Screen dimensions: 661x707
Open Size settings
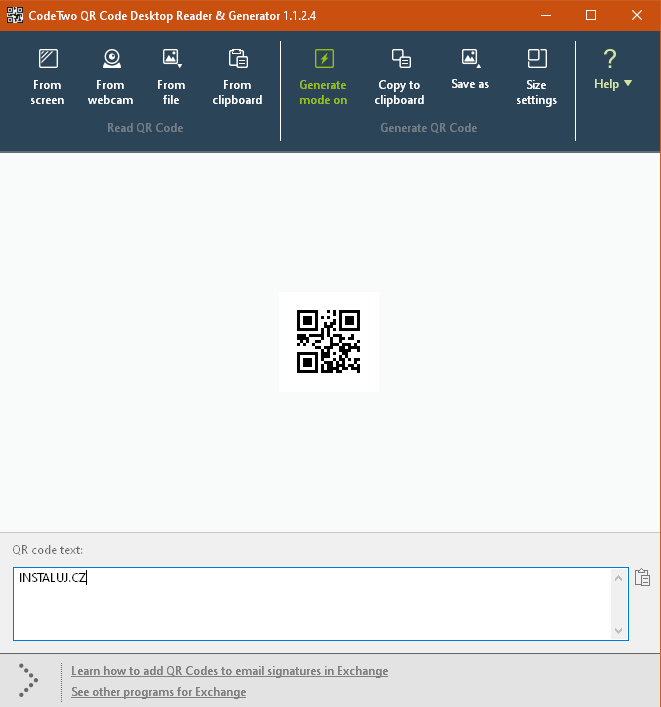tap(537, 77)
